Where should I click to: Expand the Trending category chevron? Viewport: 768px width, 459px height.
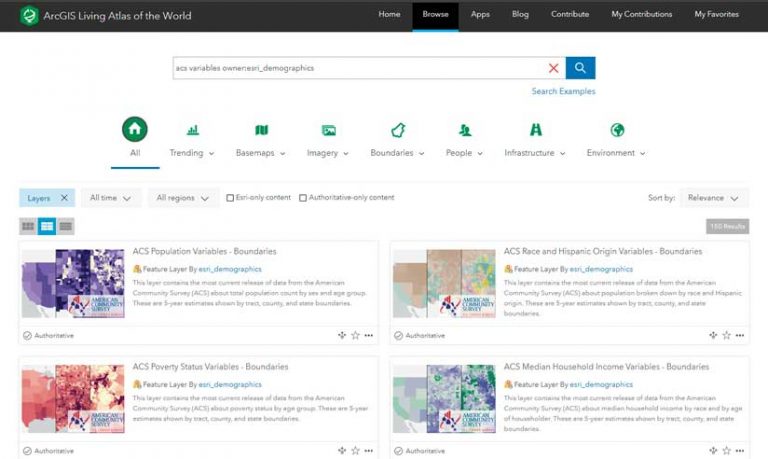212,153
